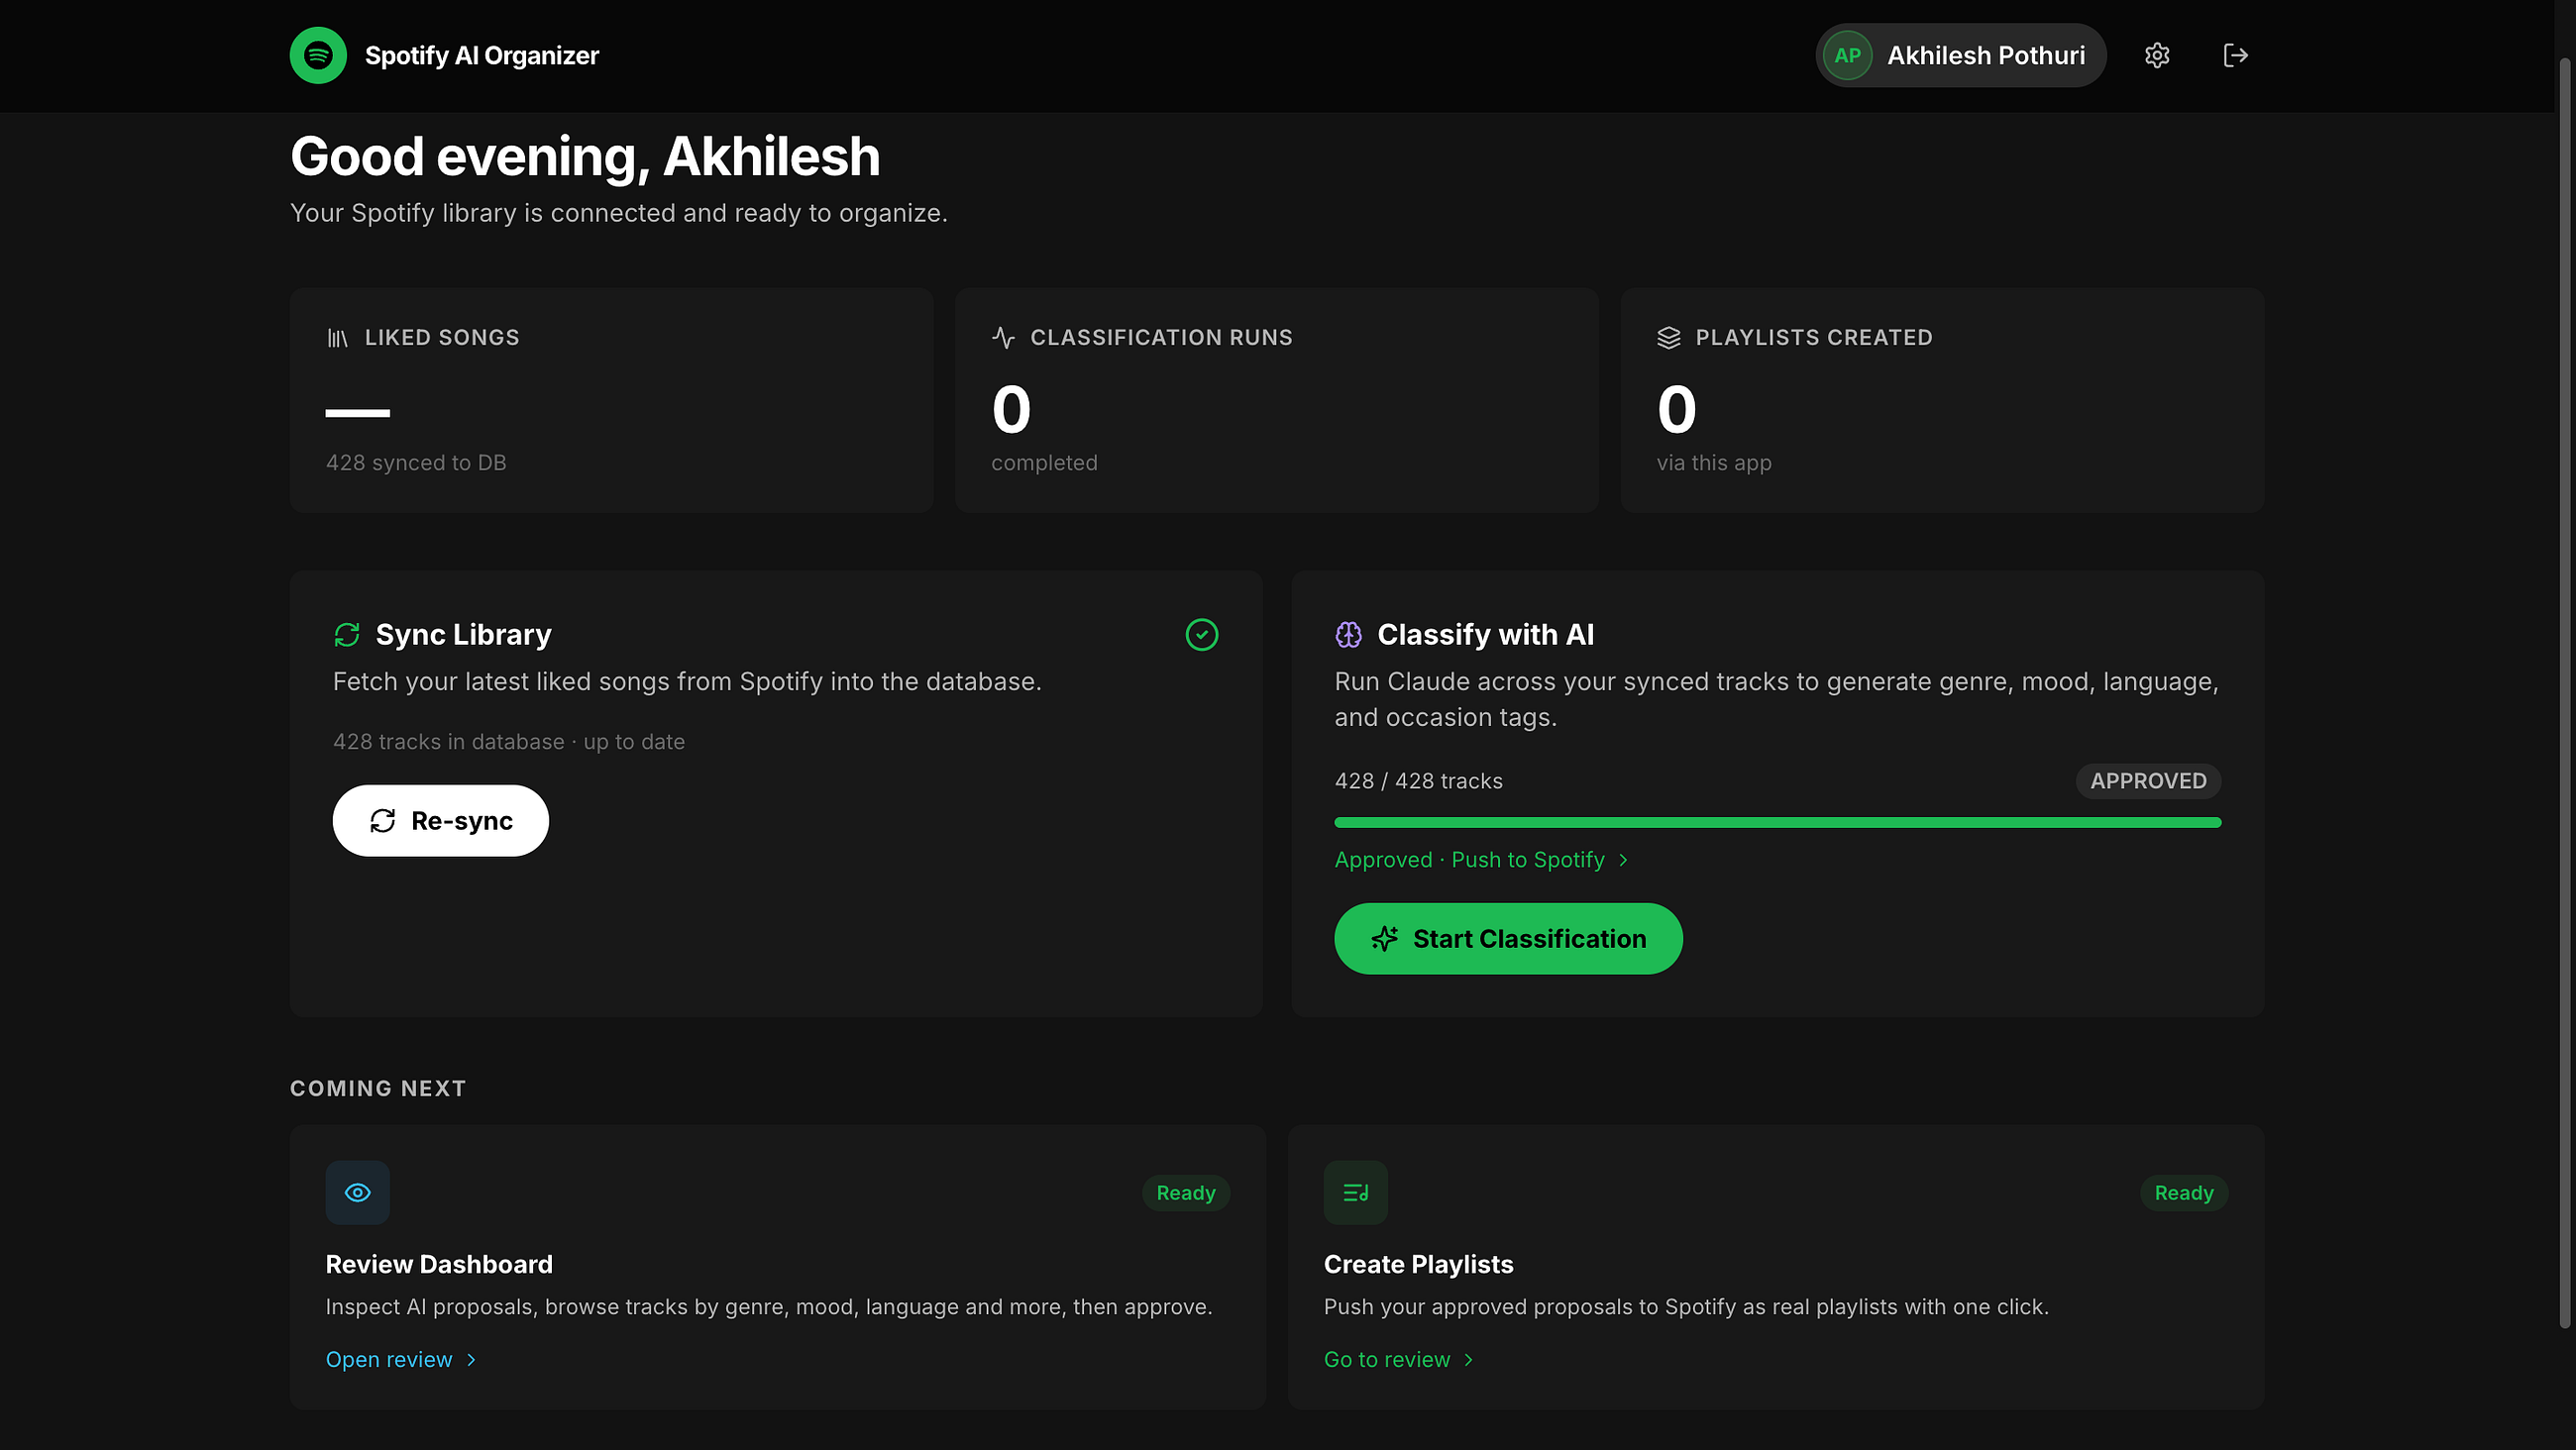Viewport: 2576px width, 1450px height.
Task: Click the eye icon on Review Dashboard card
Action: [x=357, y=1192]
